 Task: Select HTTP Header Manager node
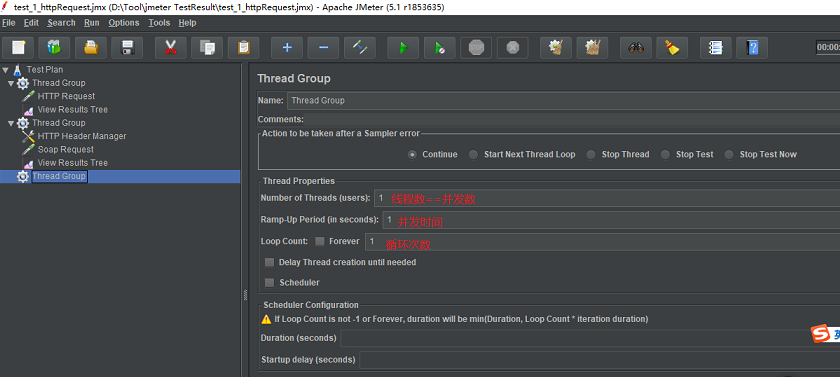click(82, 137)
